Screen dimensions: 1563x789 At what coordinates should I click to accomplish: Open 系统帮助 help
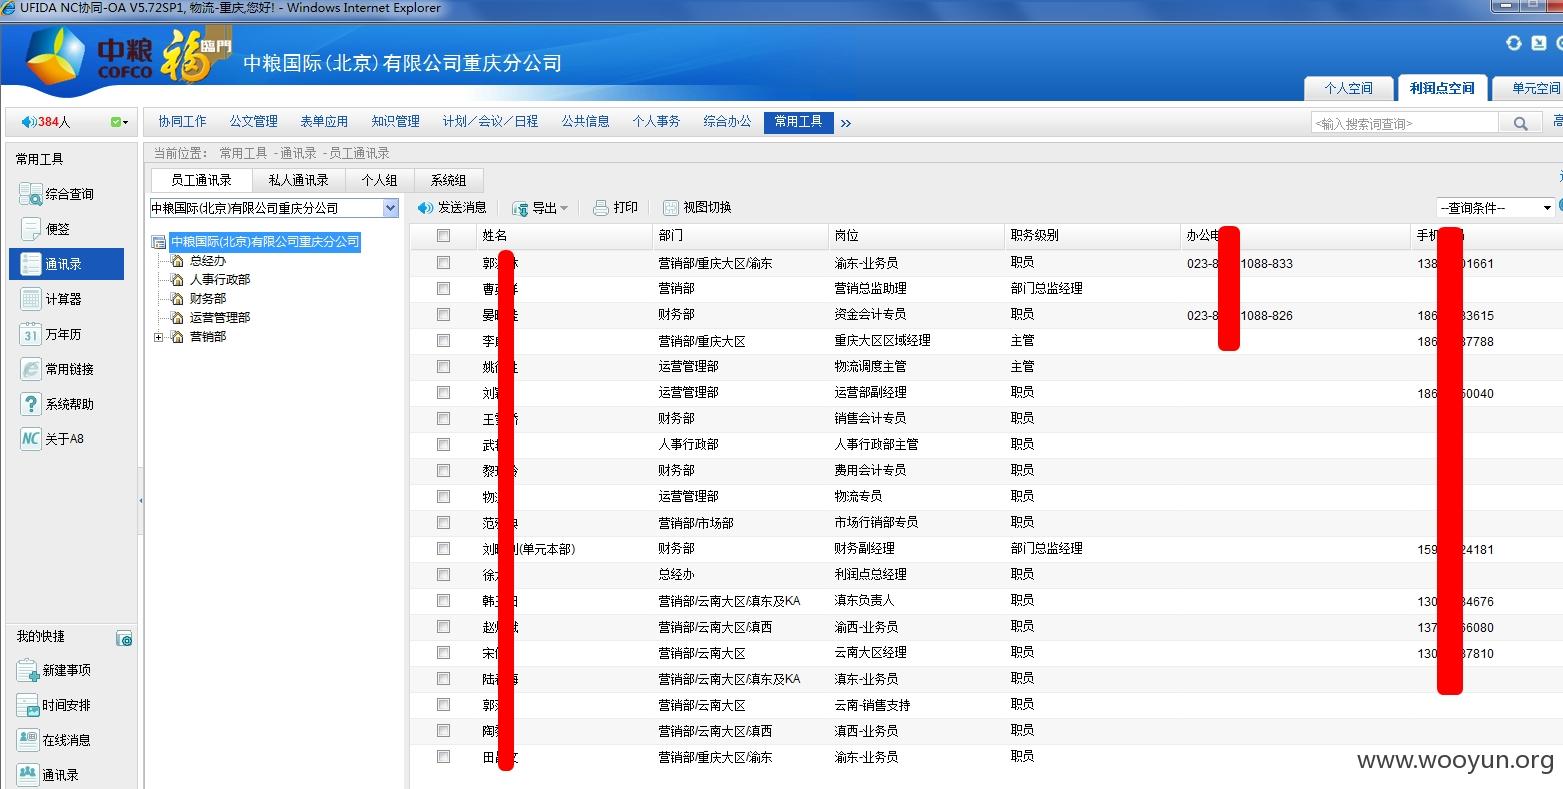pyautogui.click(x=58, y=404)
